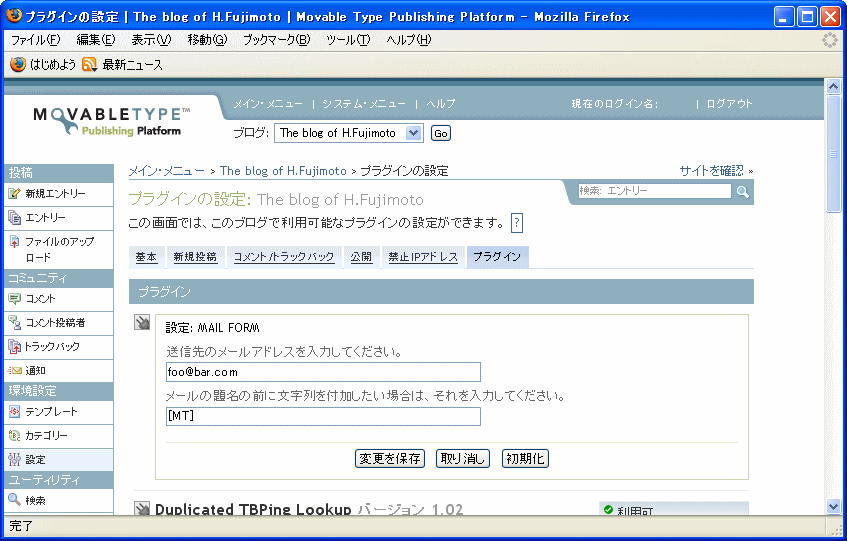Click the 初期化 button
This screenshot has width=847, height=541.
click(525, 458)
